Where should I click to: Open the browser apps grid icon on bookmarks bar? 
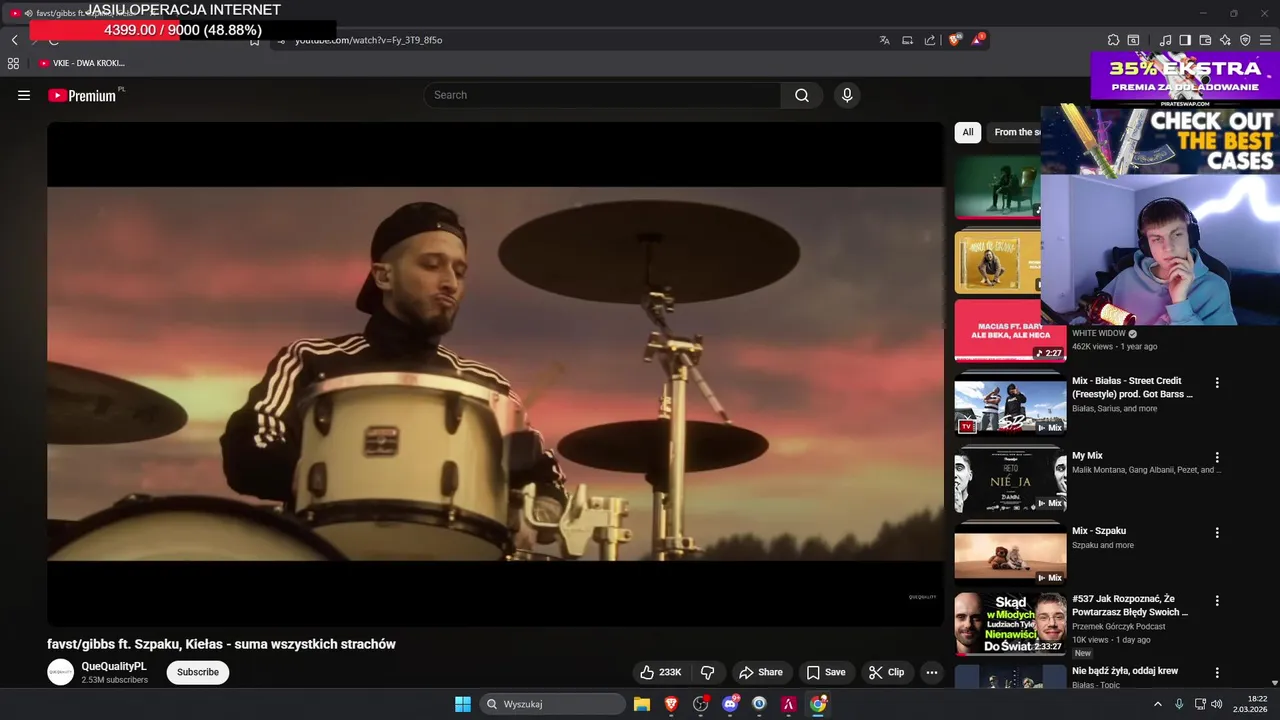(13, 63)
